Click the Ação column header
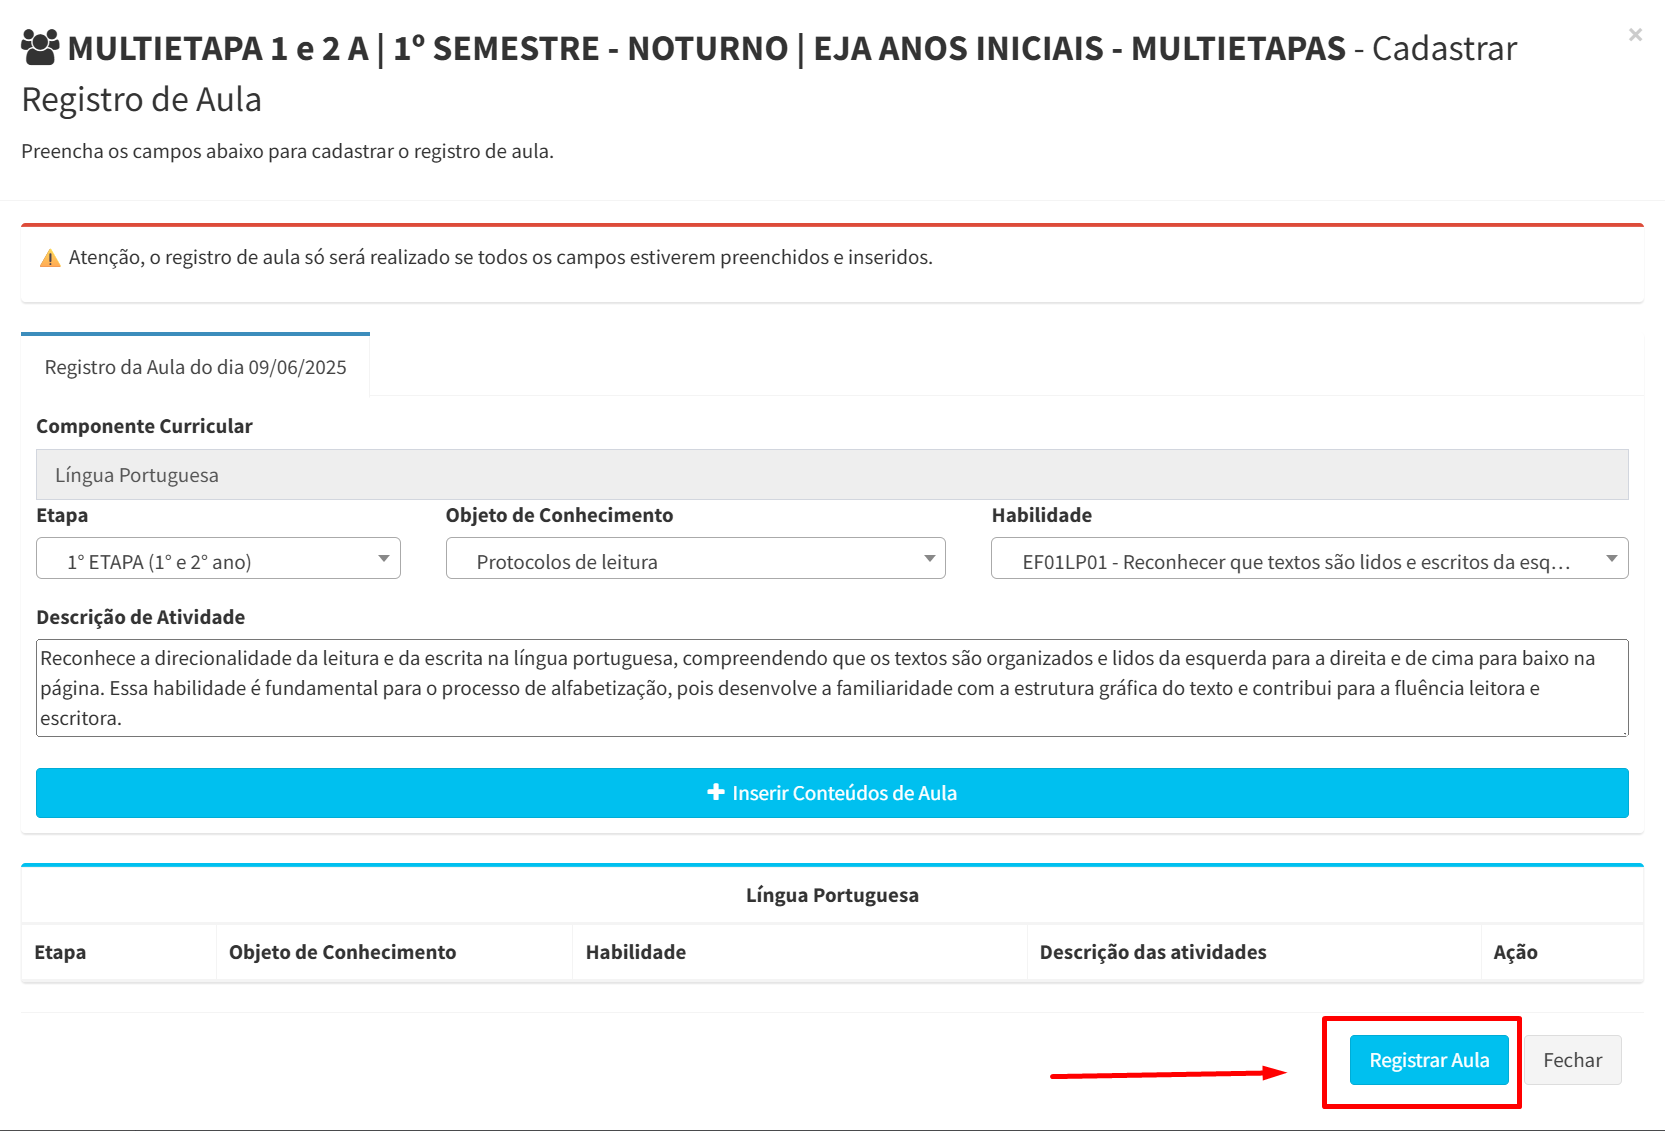Screen dimensions: 1665x1131 click(x=1515, y=952)
